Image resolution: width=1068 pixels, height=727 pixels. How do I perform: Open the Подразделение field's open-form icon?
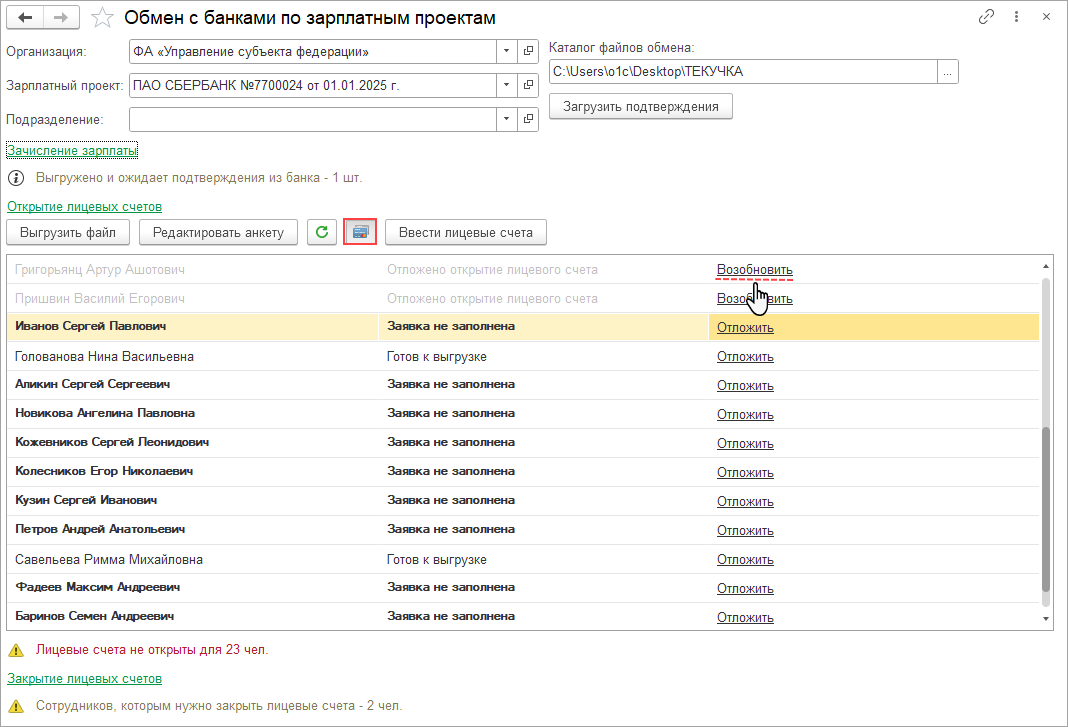coord(529,120)
